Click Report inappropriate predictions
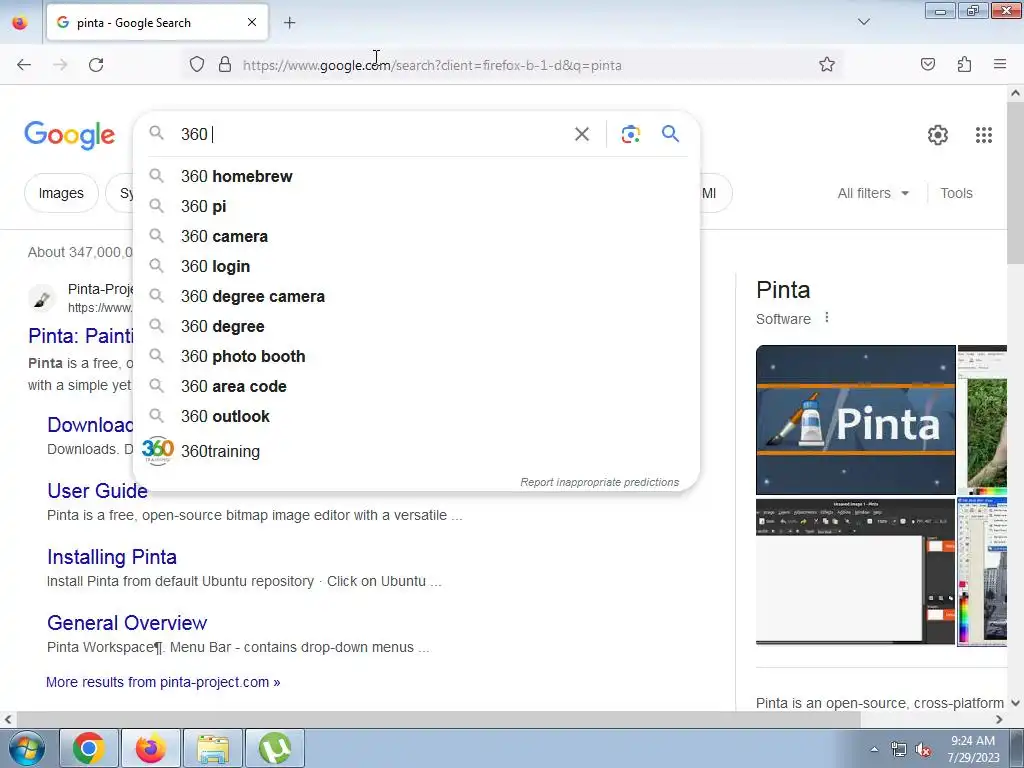This screenshot has height=768, width=1024. [x=600, y=482]
